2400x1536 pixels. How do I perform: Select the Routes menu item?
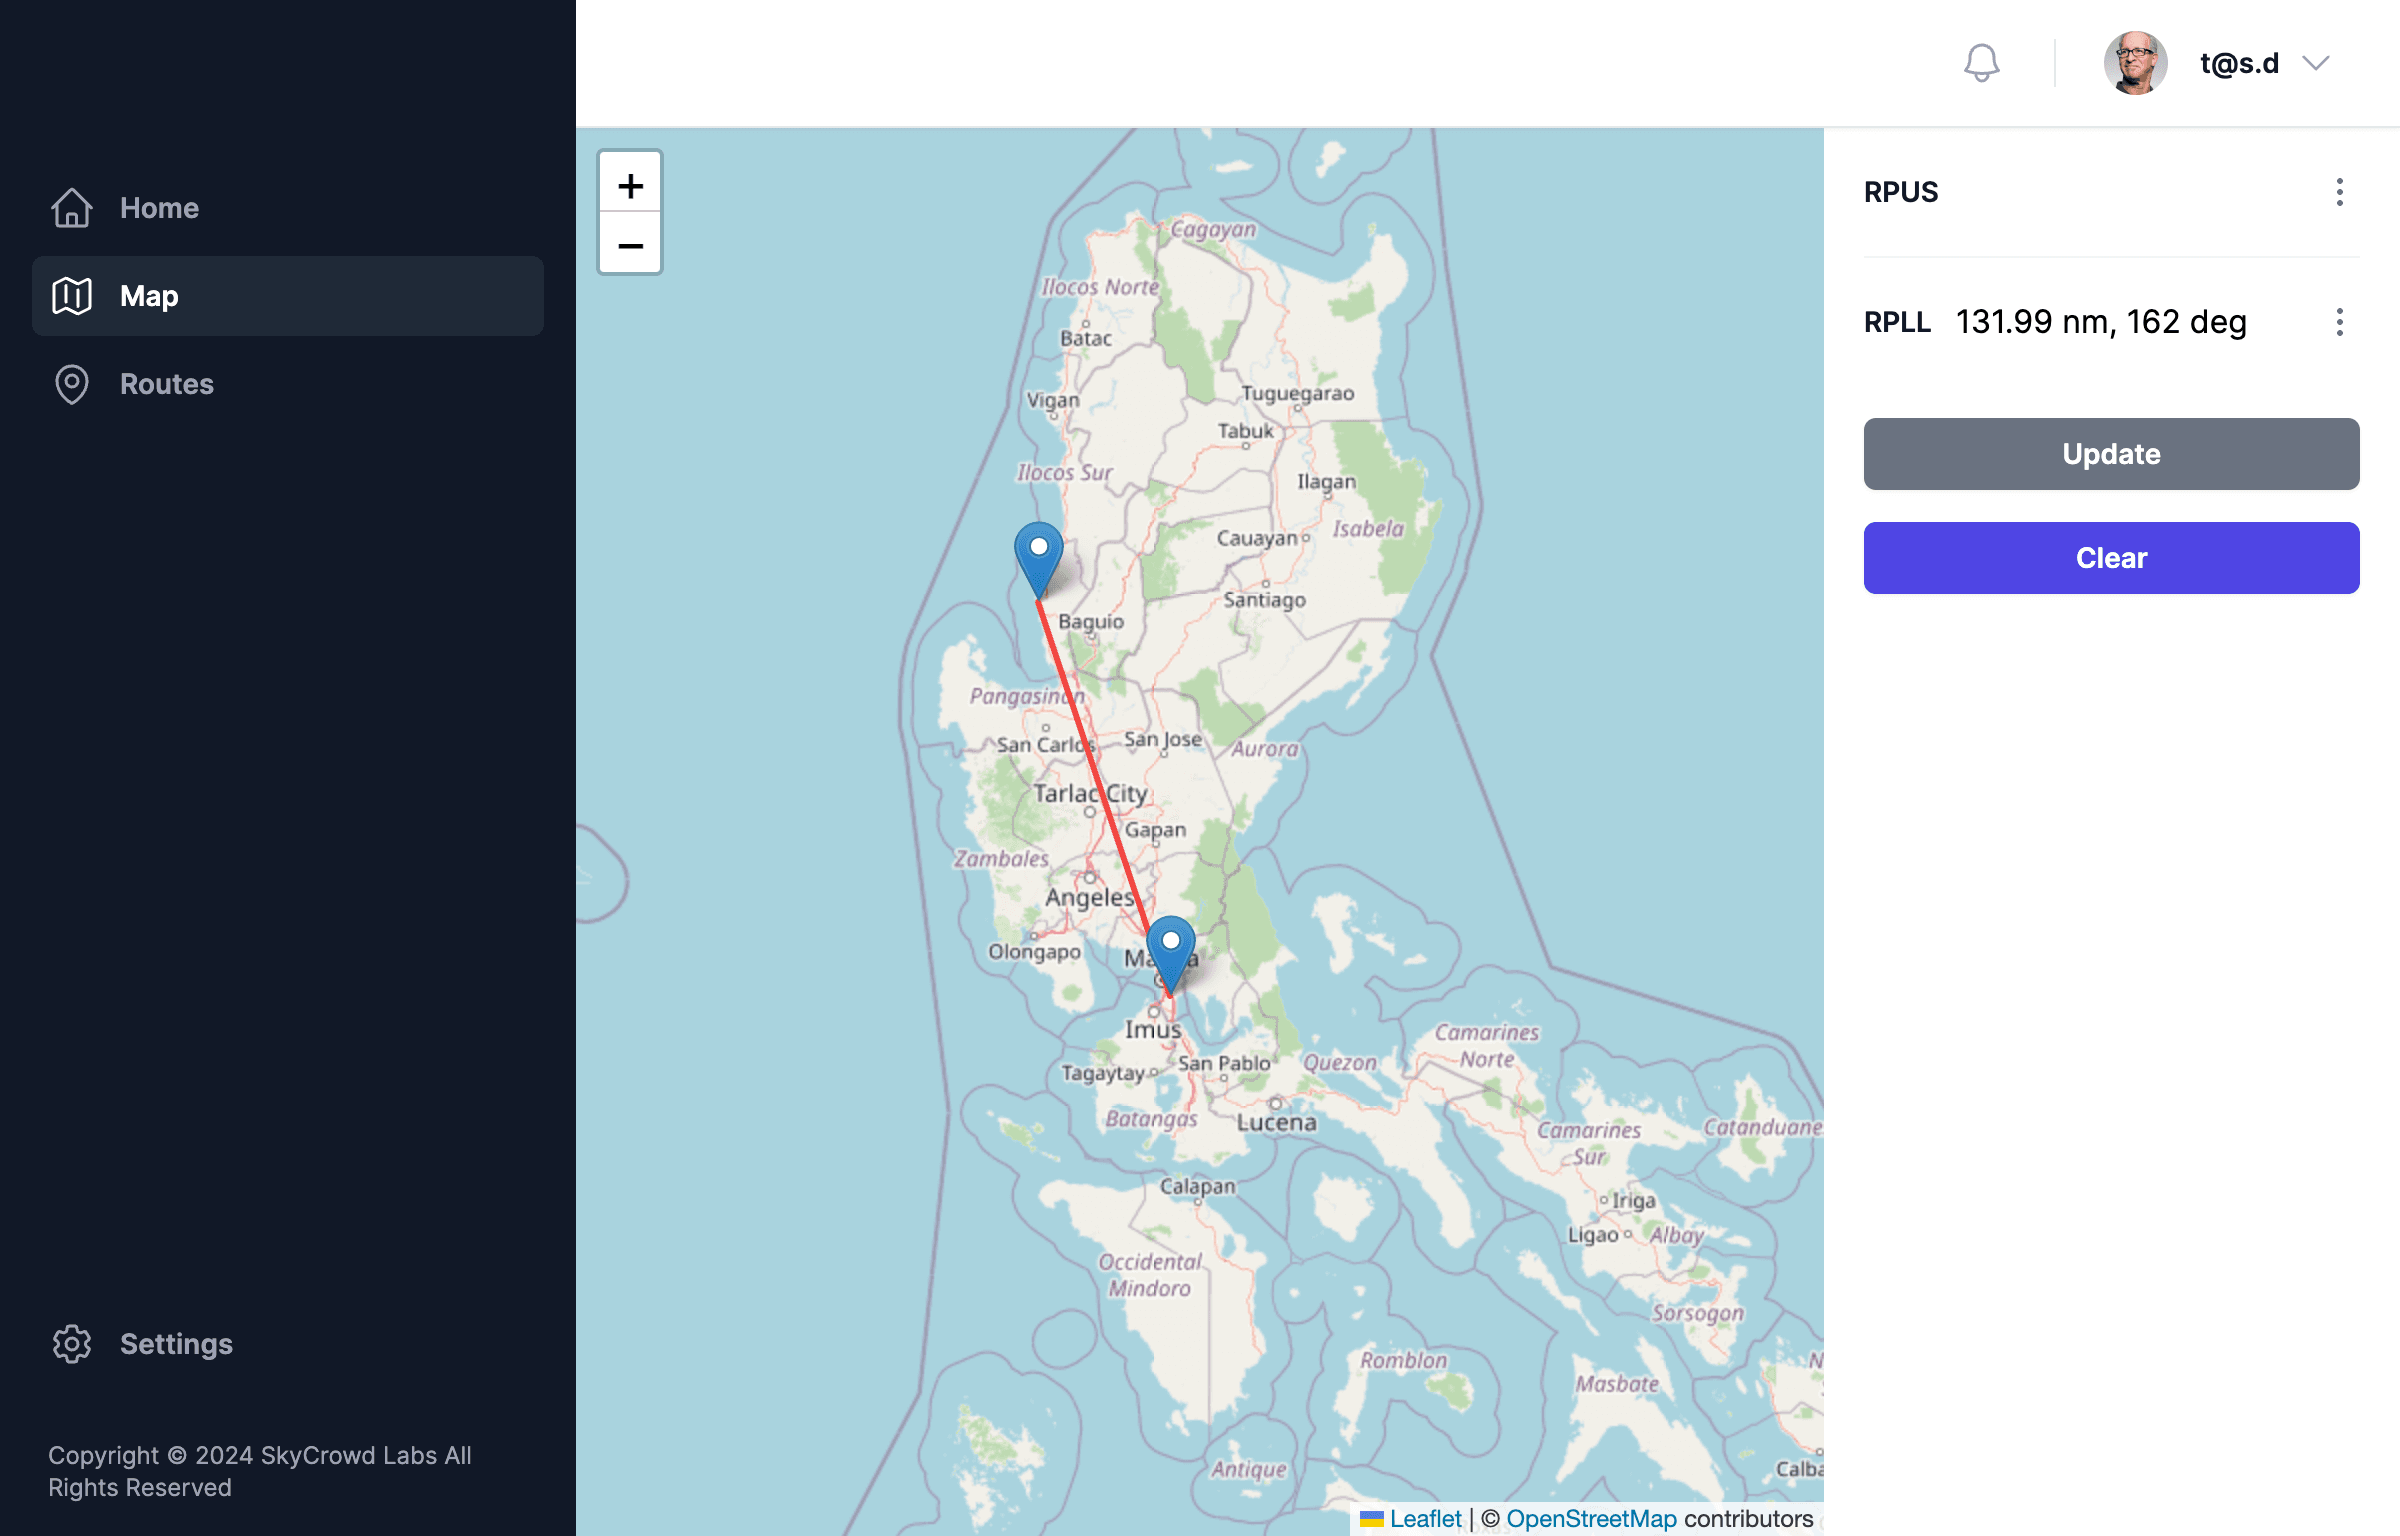164,381
